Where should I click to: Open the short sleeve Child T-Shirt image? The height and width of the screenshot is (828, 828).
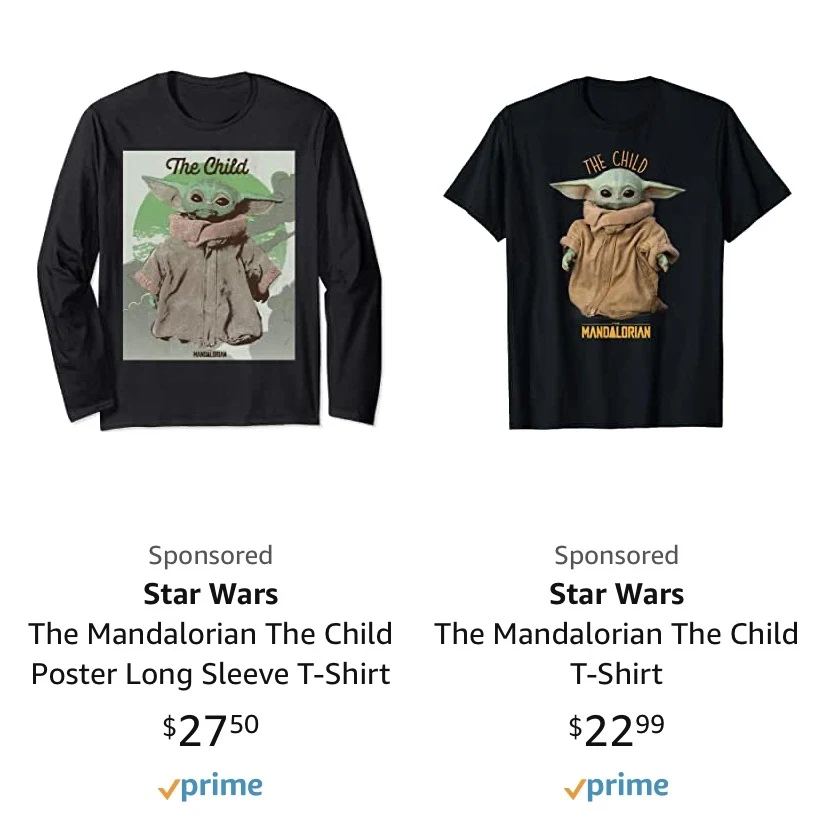coord(617,252)
